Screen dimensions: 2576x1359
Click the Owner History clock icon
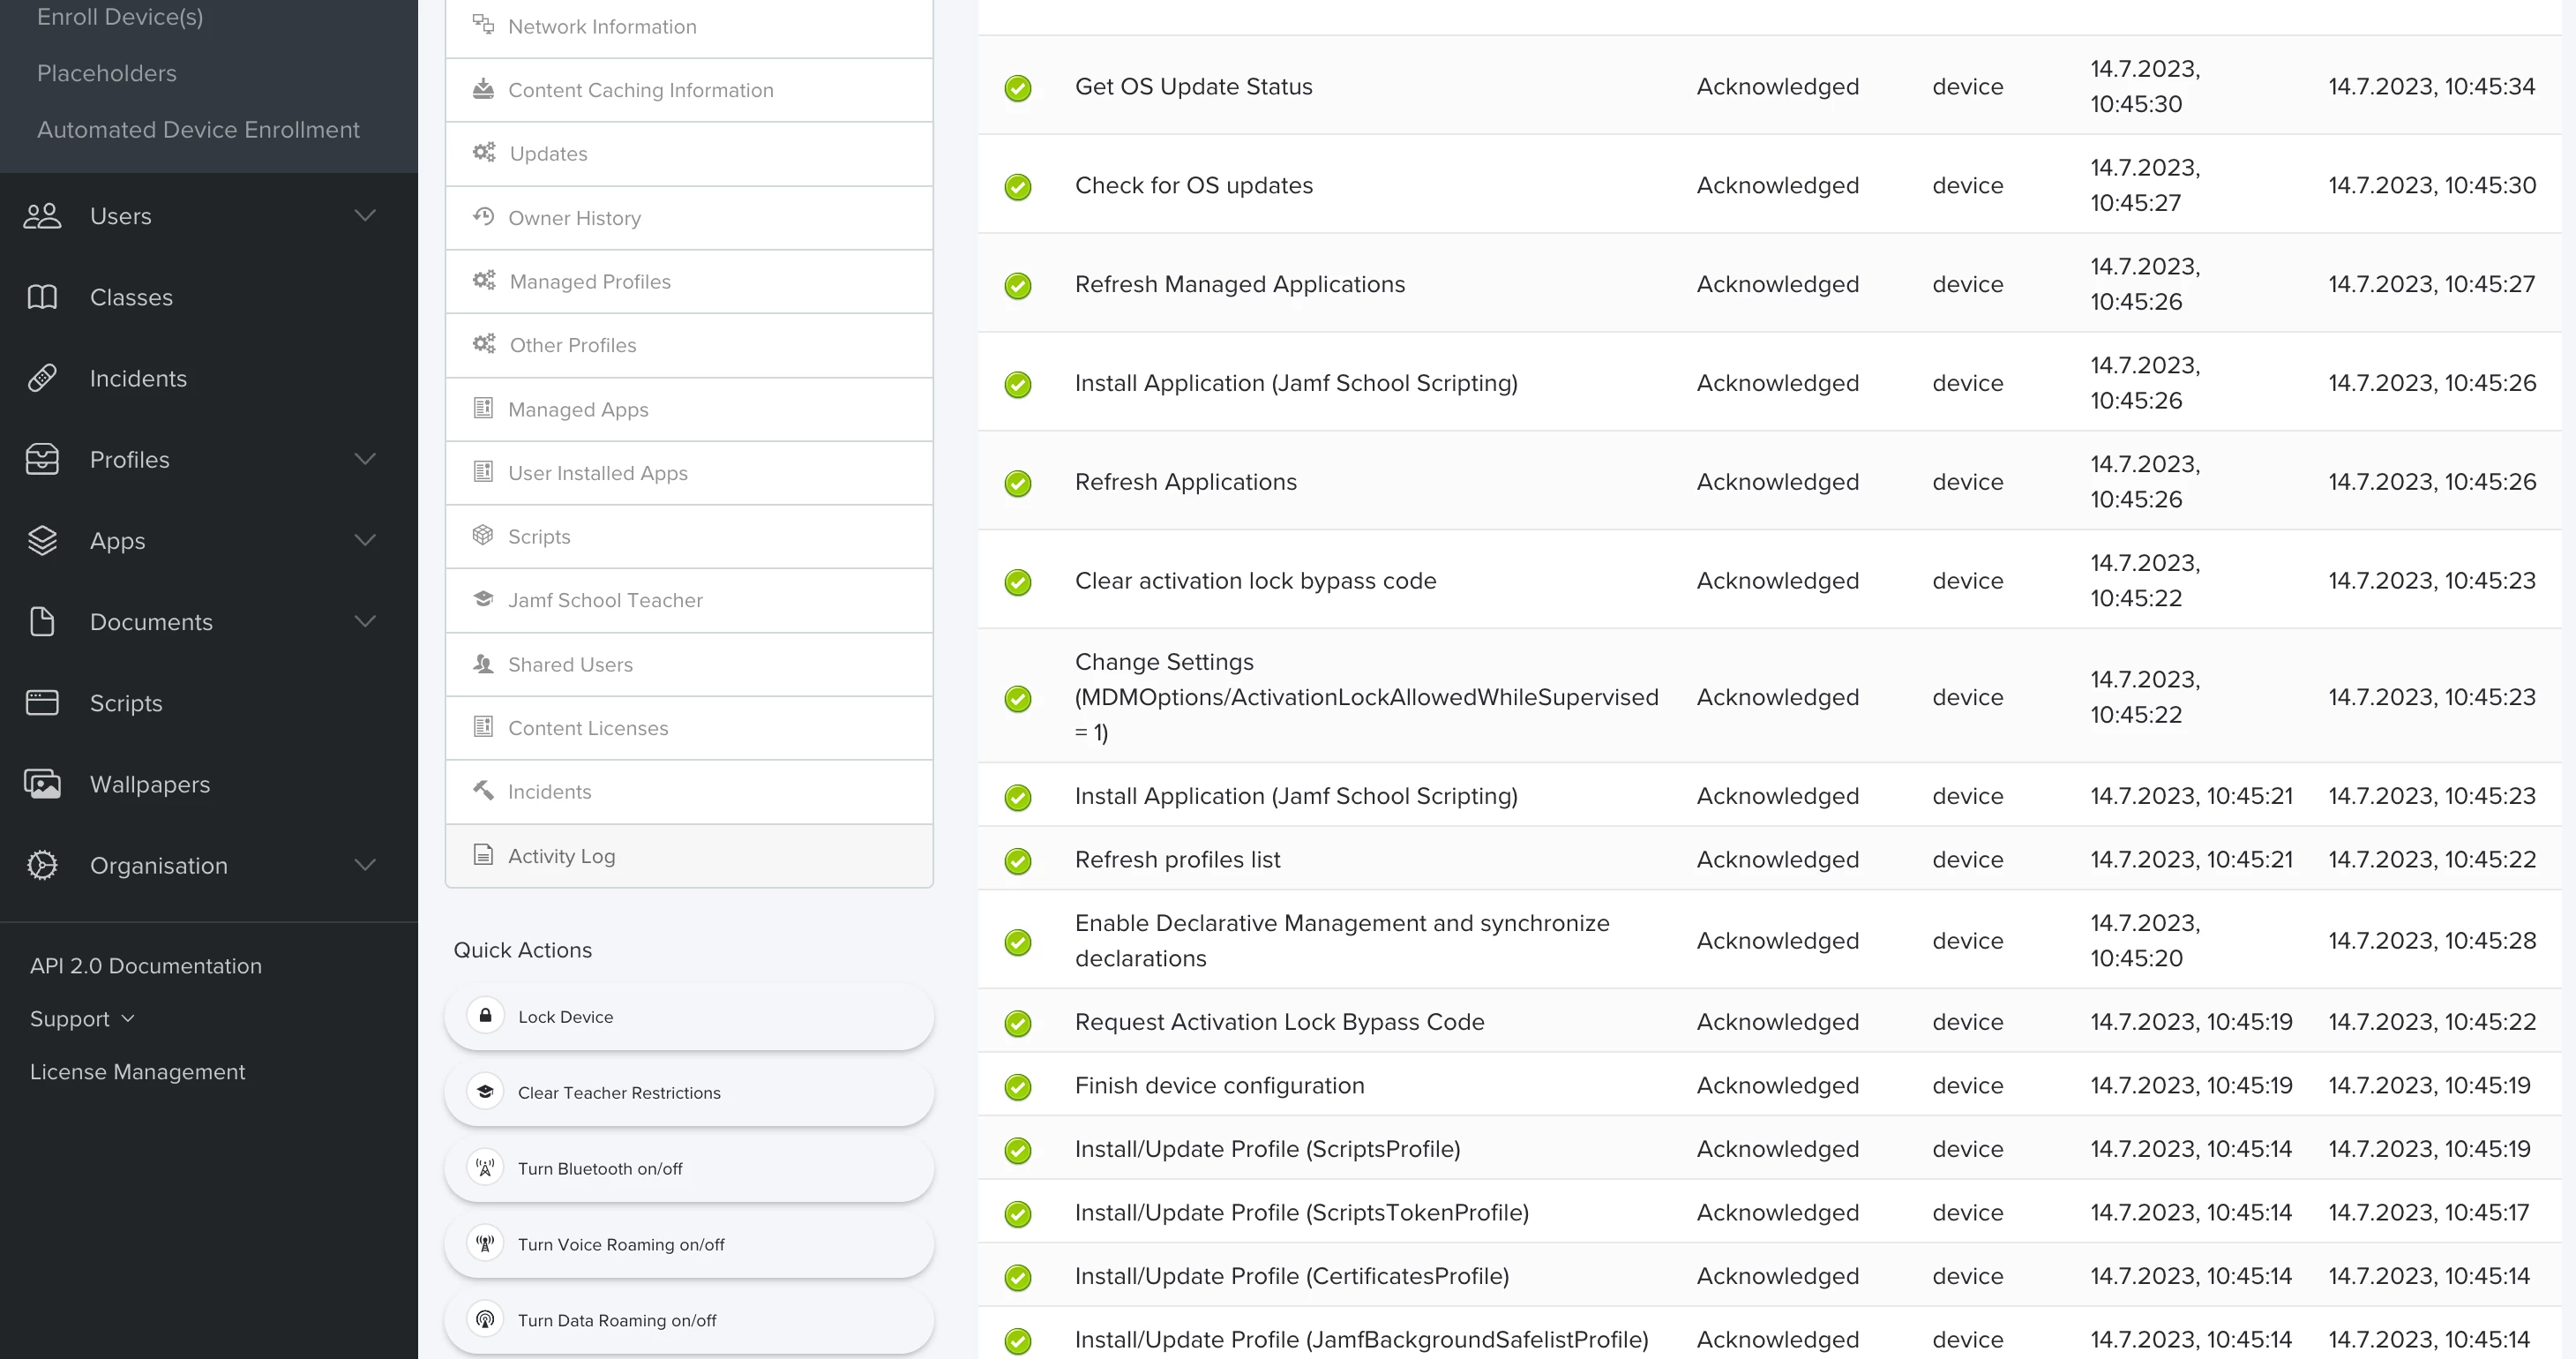(x=483, y=216)
